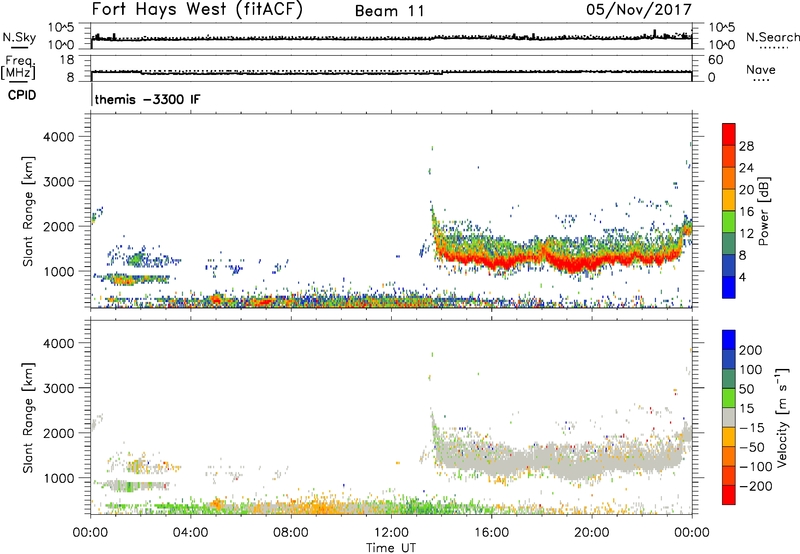Click the Freq. [MHz] axis label
Screen dimensions: 800x554
pyautogui.click(x=18, y=68)
